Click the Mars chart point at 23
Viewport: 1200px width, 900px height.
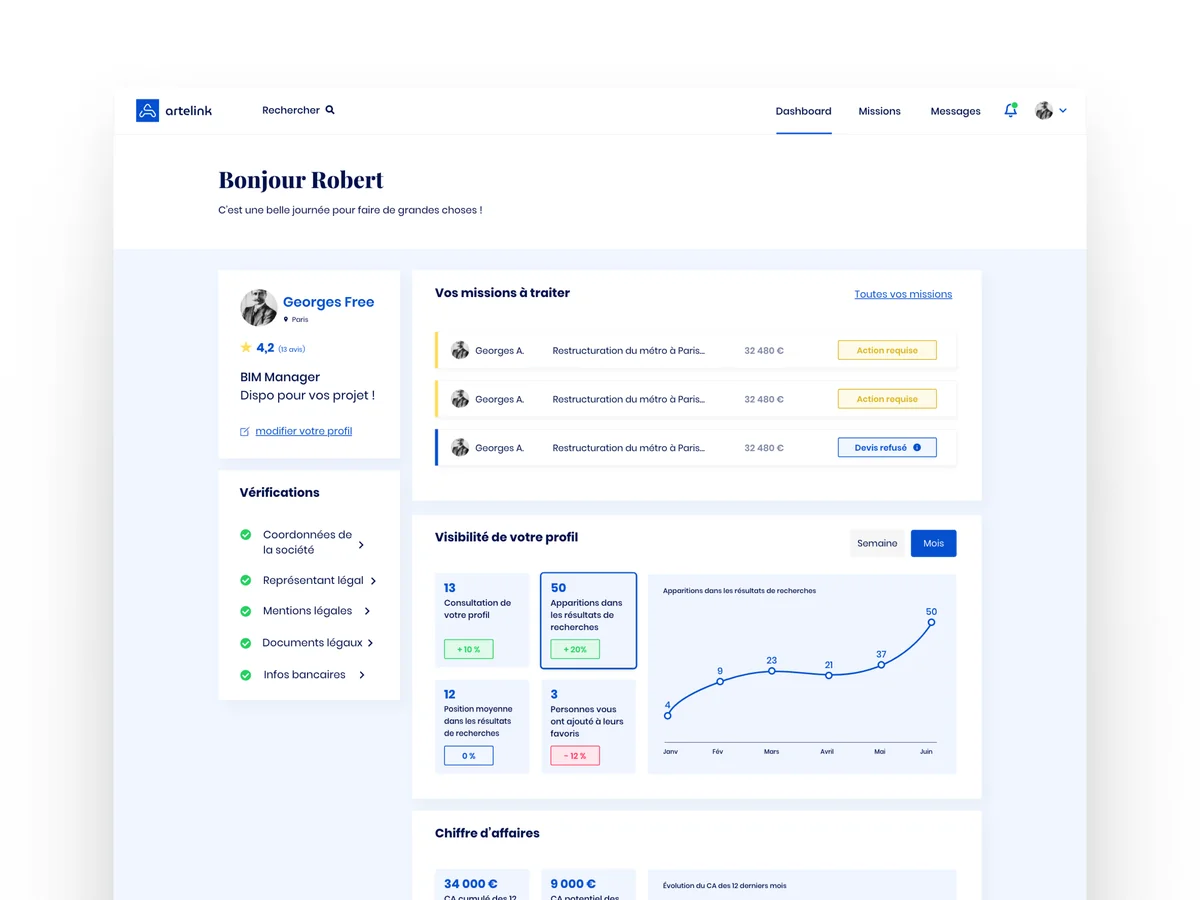click(771, 671)
